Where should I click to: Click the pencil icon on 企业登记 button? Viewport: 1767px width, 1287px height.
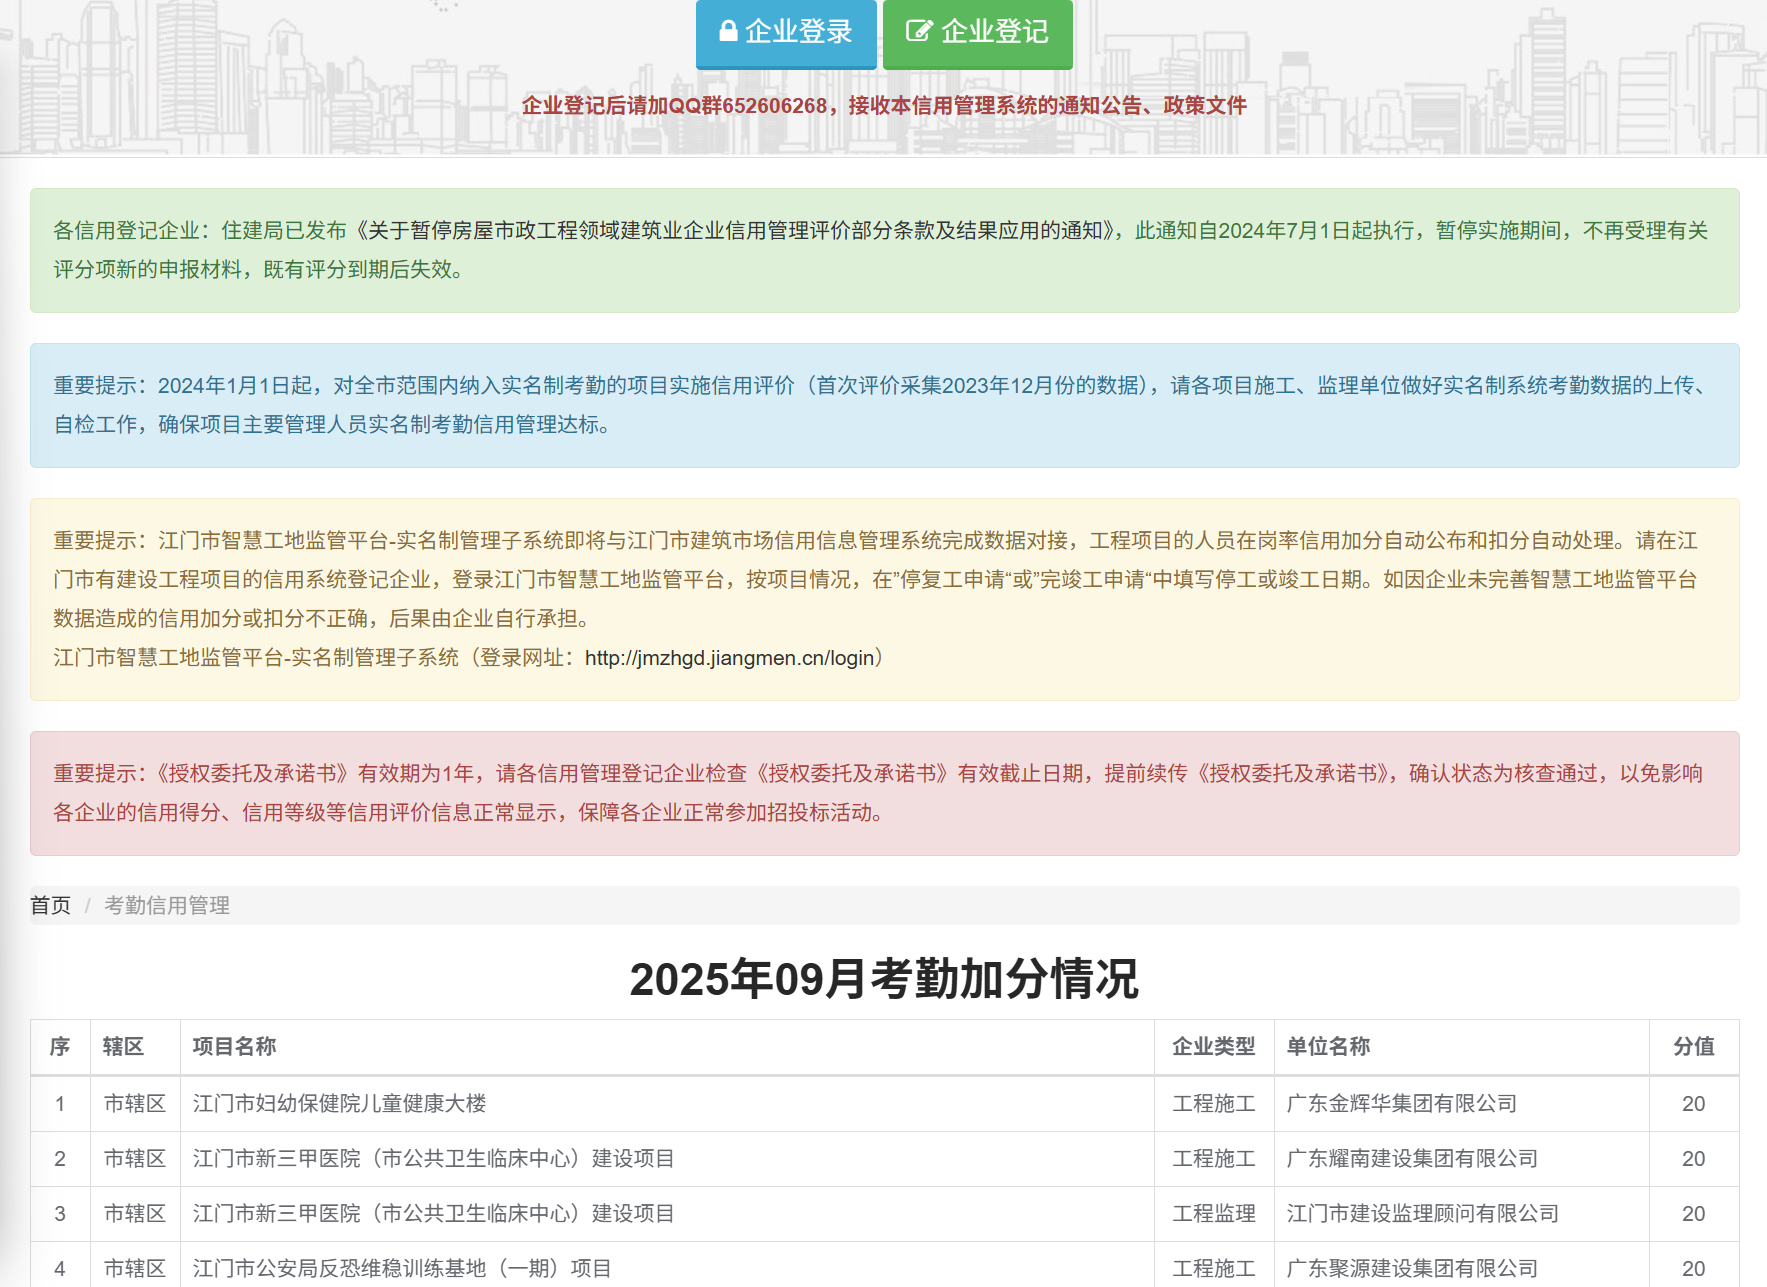[x=918, y=31]
